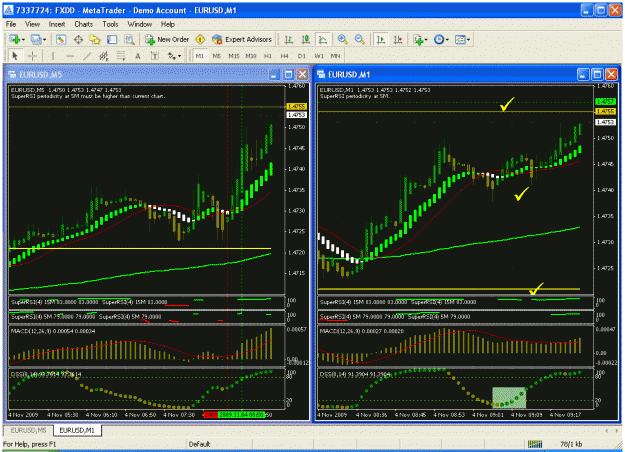Select the Text Label tool
The width and height of the screenshot is (625, 452).
point(155,56)
